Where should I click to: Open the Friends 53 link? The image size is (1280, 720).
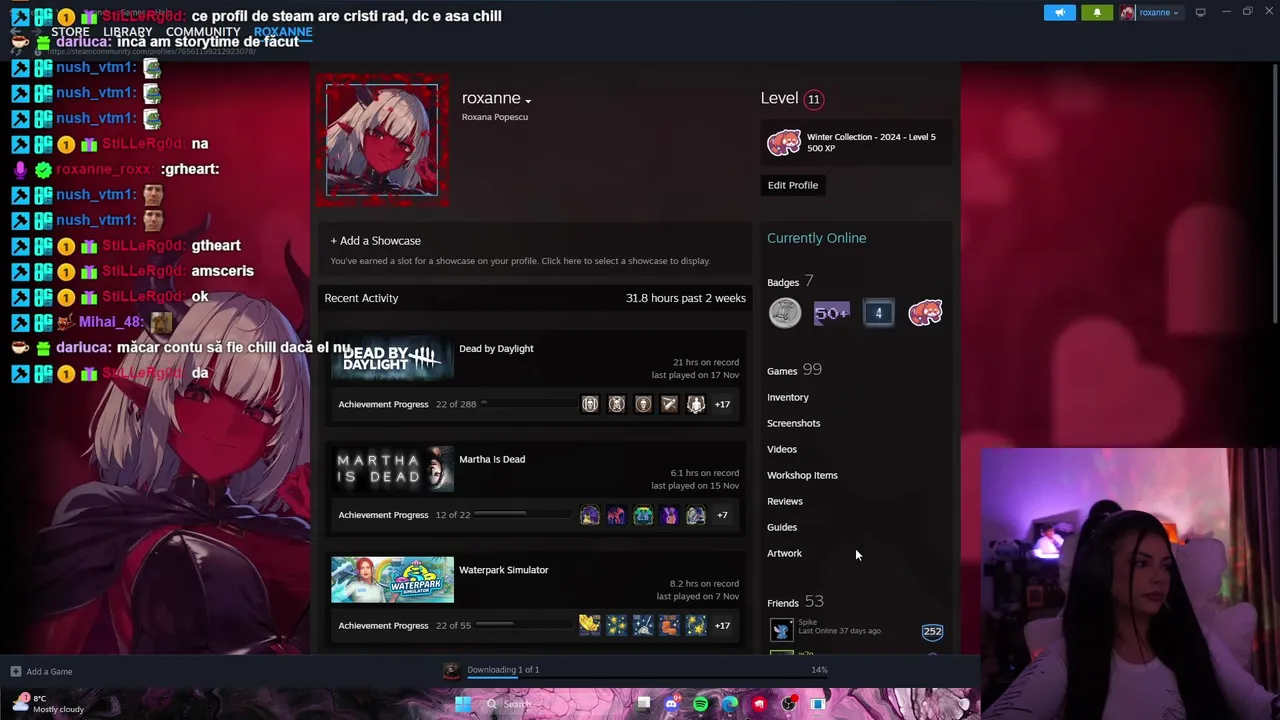point(795,602)
